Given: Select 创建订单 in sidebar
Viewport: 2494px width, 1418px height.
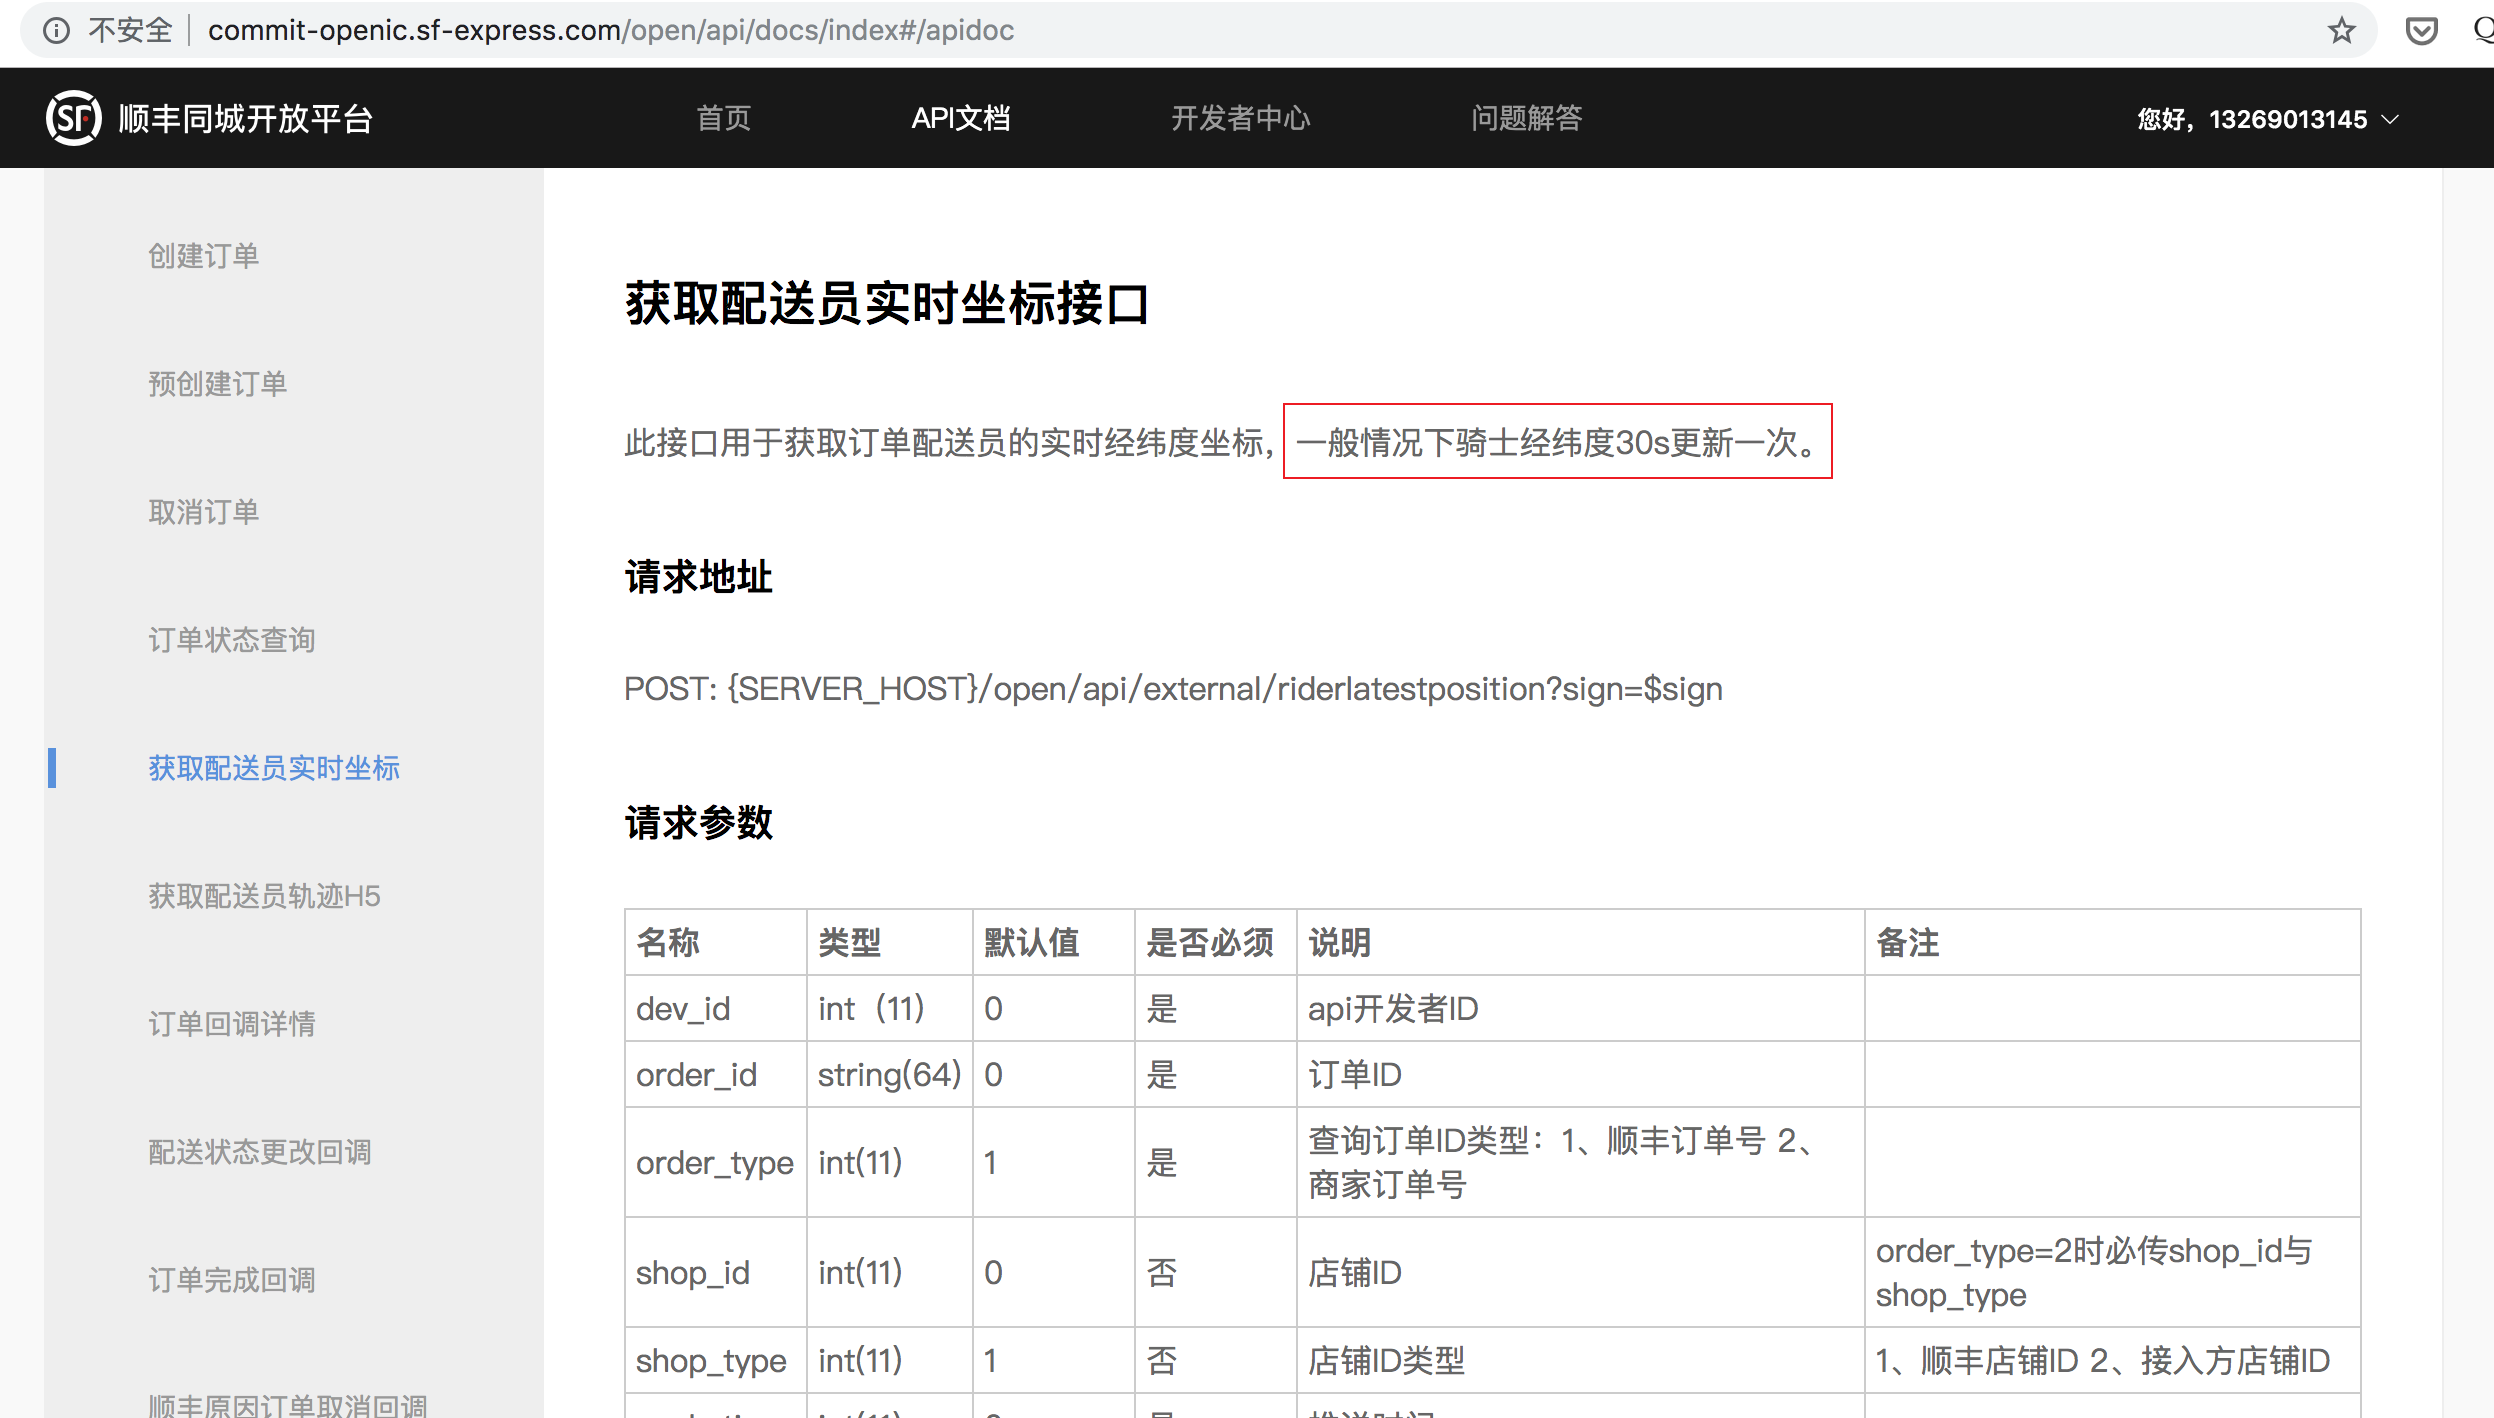Looking at the screenshot, I should (x=204, y=256).
